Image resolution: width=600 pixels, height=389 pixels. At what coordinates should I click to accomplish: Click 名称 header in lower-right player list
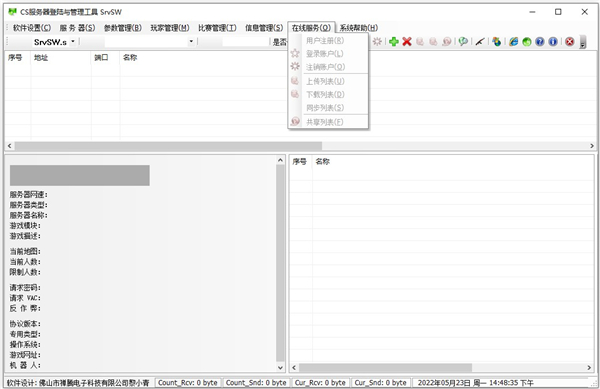[x=323, y=162]
